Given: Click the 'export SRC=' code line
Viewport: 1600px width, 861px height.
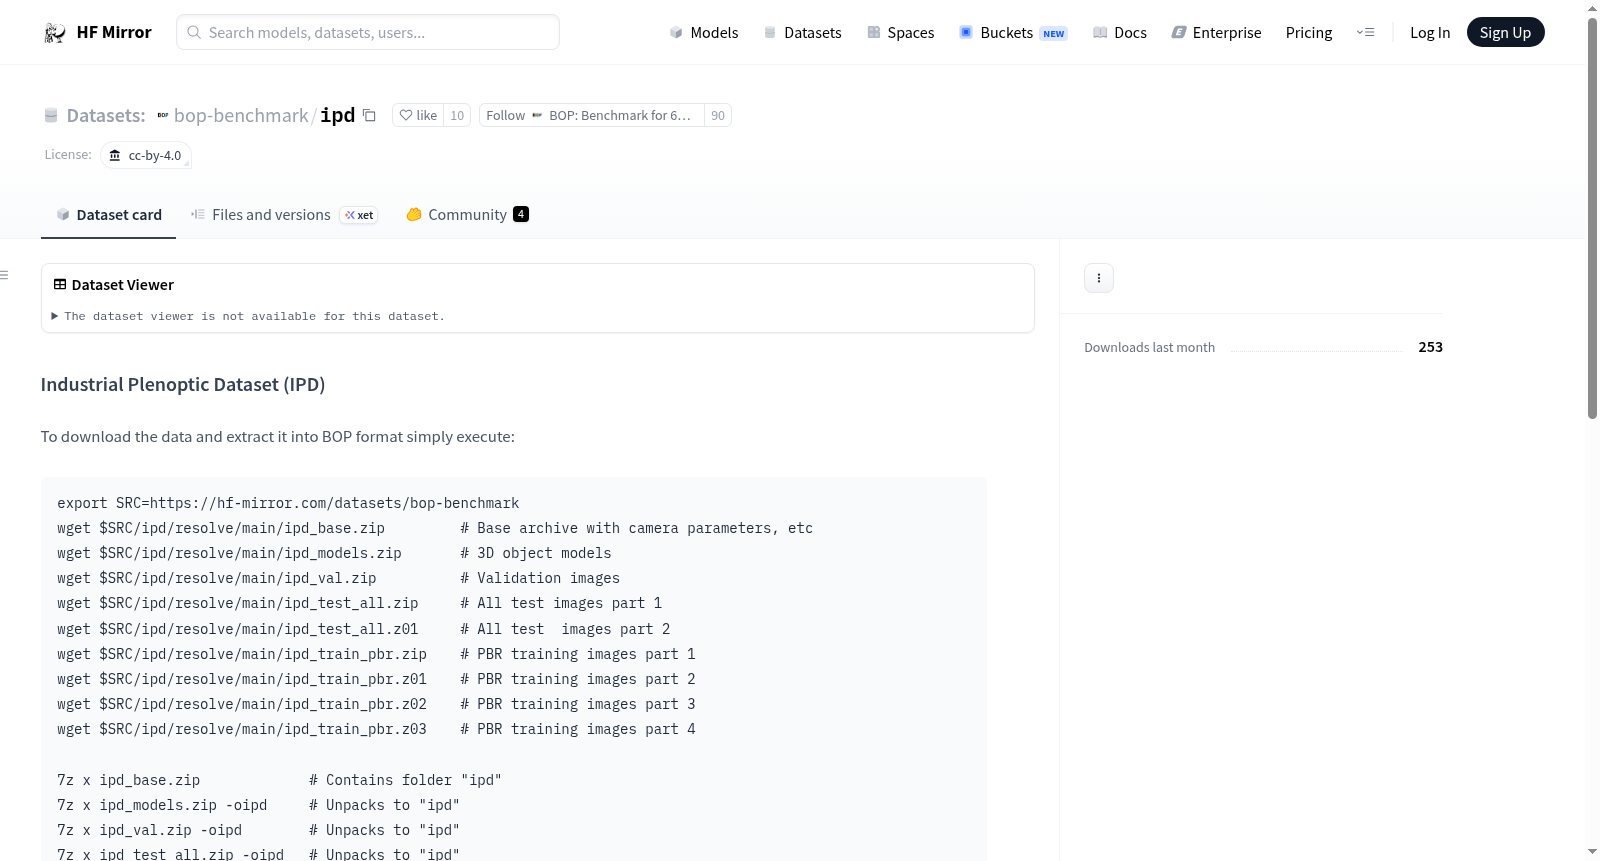Looking at the screenshot, I should (x=288, y=503).
